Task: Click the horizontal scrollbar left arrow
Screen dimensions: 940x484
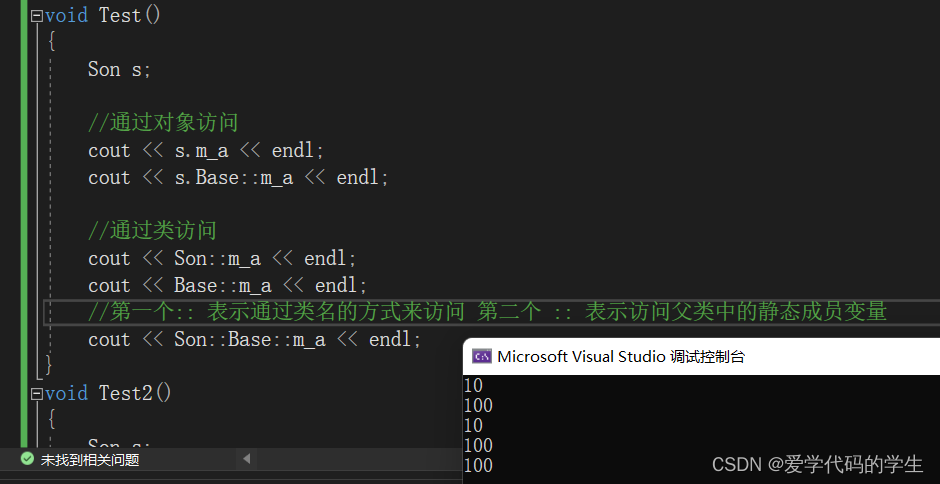Action: pyautogui.click(x=246, y=459)
